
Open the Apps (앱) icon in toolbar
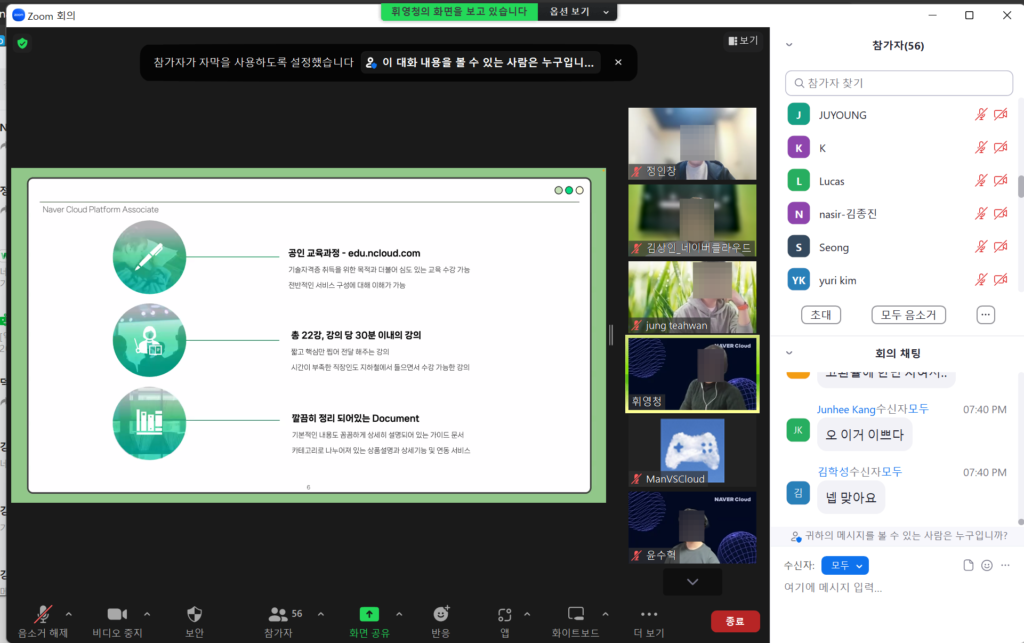[505, 614]
